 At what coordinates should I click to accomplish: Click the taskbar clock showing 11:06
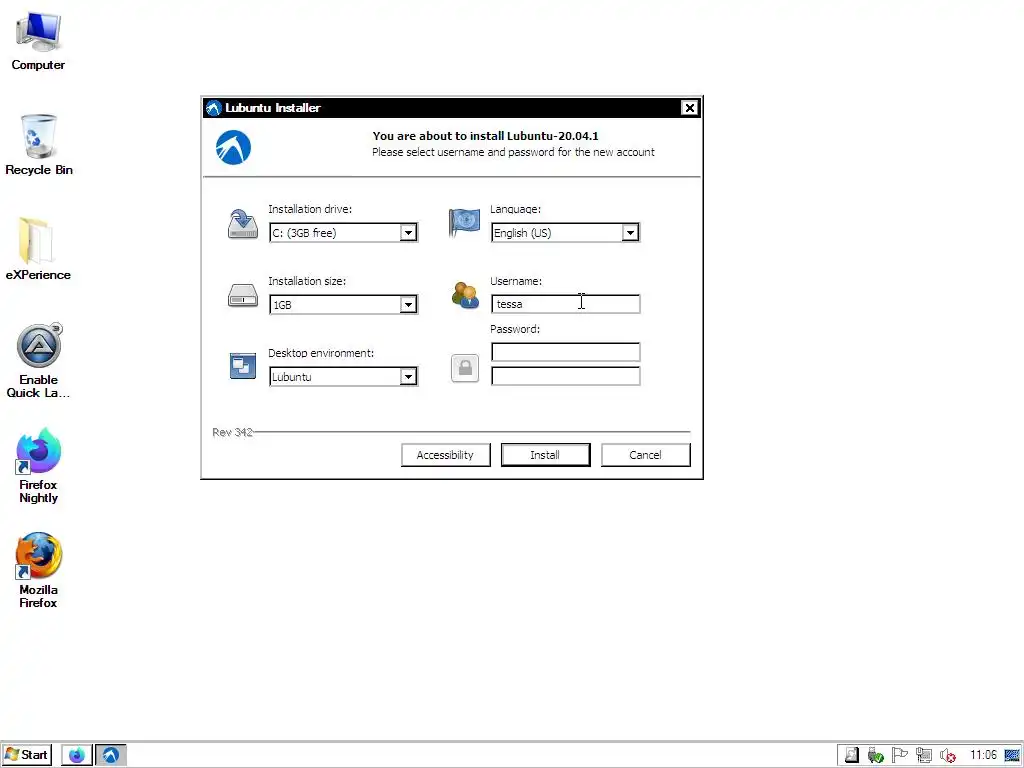click(983, 755)
